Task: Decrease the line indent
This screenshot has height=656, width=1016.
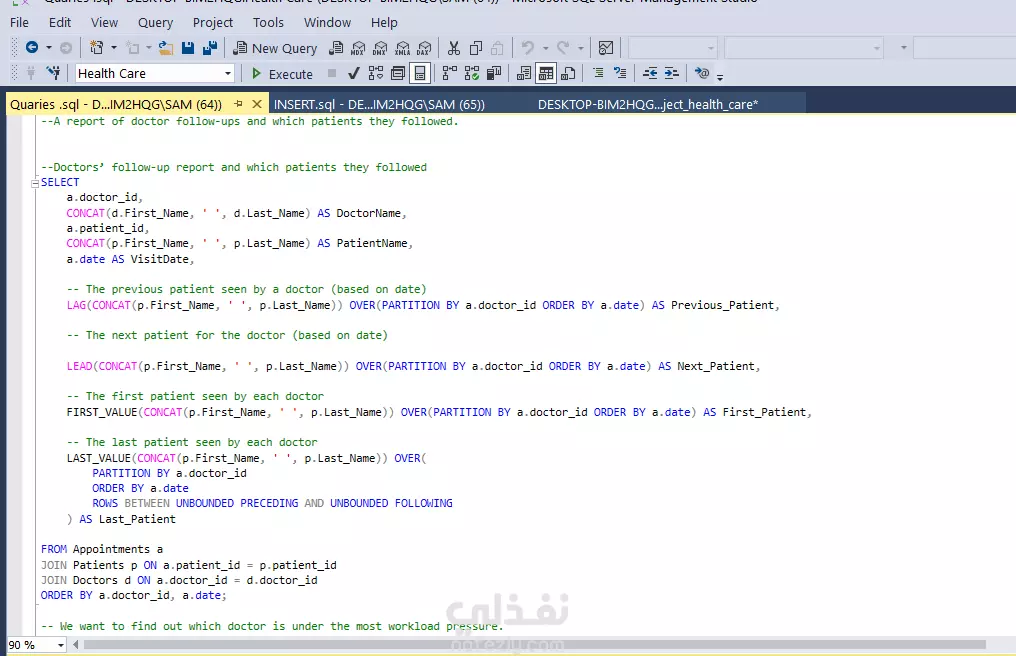Action: (650, 73)
